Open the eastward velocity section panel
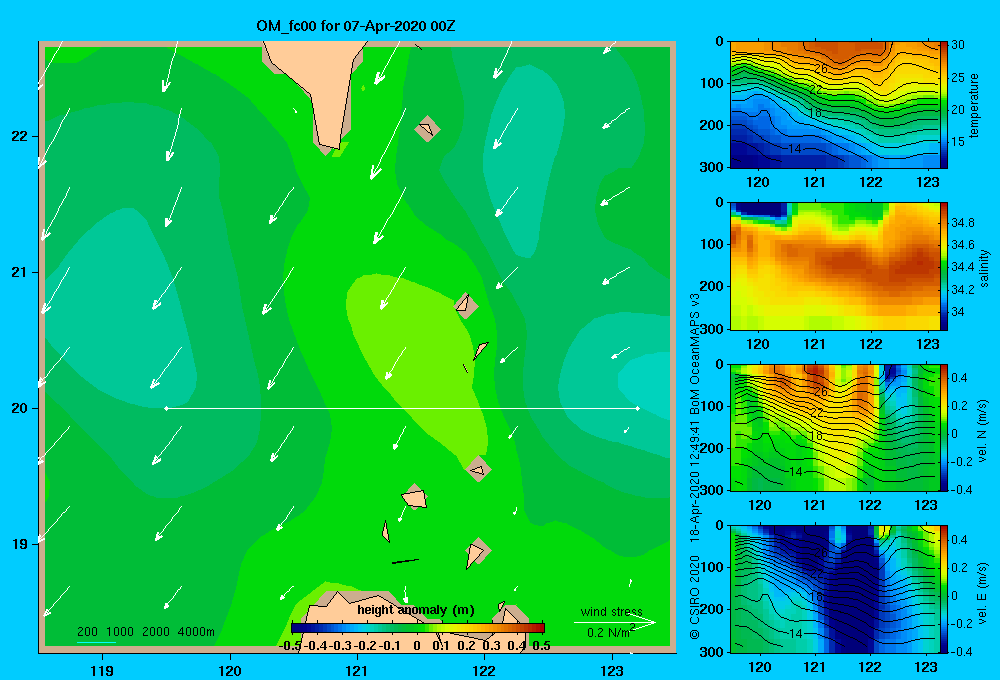The image size is (1000, 680). (834, 589)
